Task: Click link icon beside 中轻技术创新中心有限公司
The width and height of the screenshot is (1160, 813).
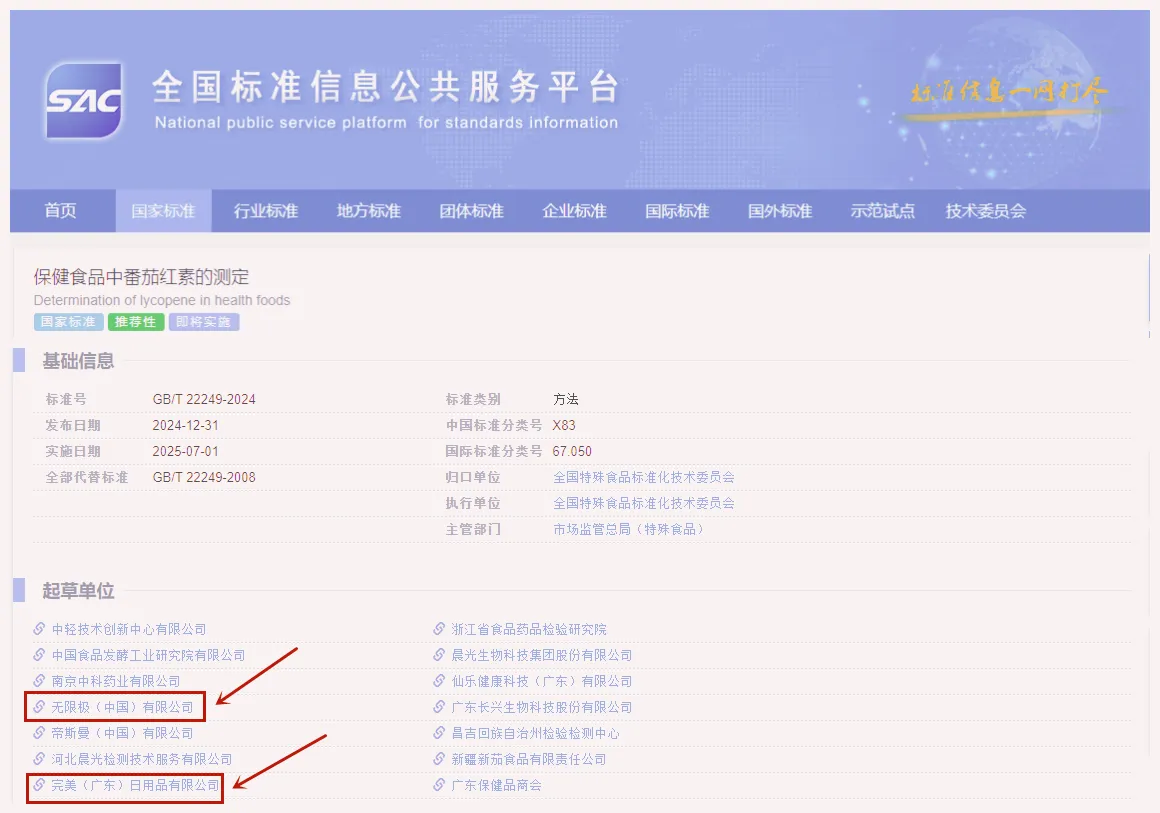Action: (x=39, y=629)
